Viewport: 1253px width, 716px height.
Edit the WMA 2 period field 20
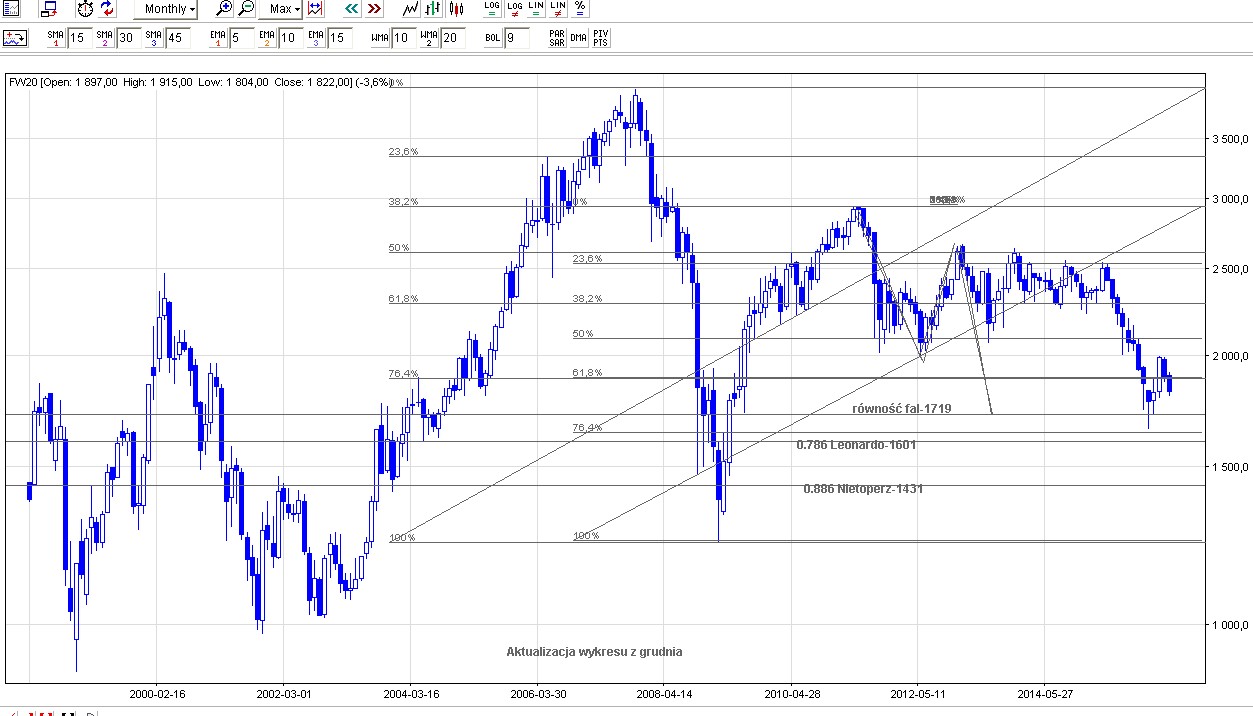coord(453,38)
